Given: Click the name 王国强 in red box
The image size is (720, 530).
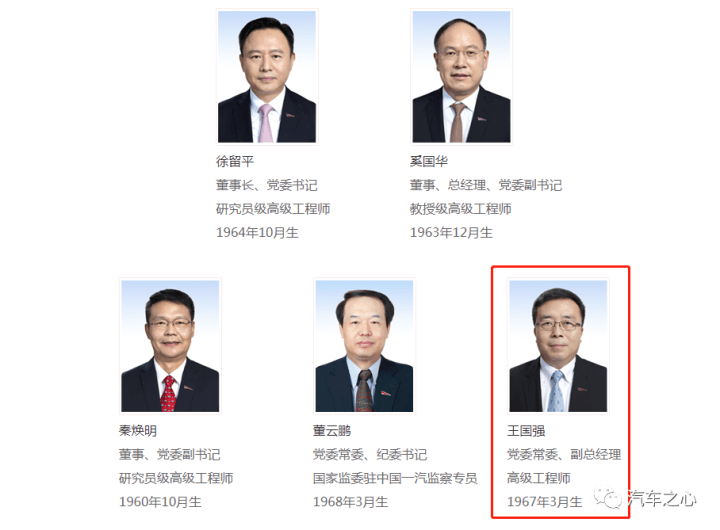Looking at the screenshot, I should 526,431.
